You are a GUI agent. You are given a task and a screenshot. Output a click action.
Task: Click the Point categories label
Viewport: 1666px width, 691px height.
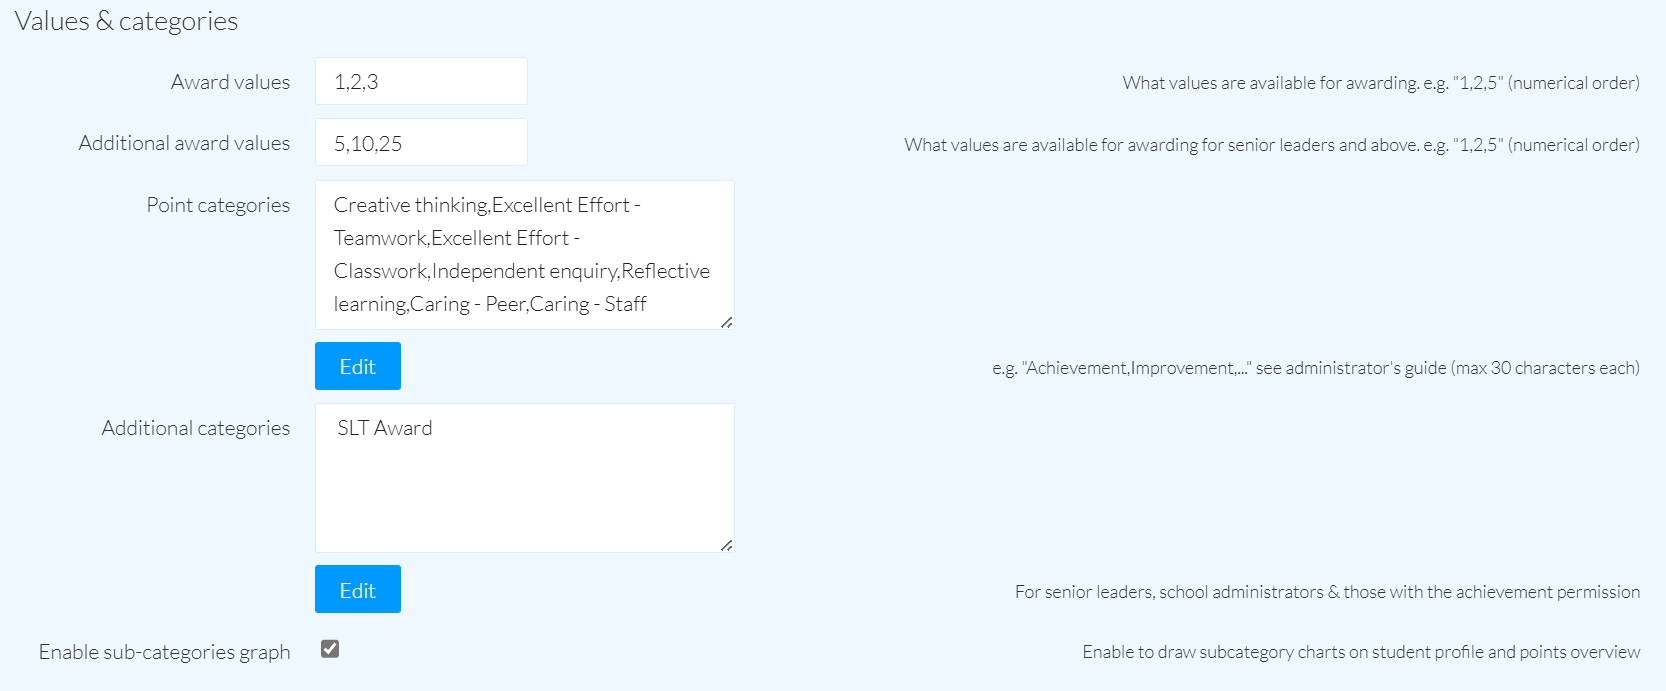[217, 205]
